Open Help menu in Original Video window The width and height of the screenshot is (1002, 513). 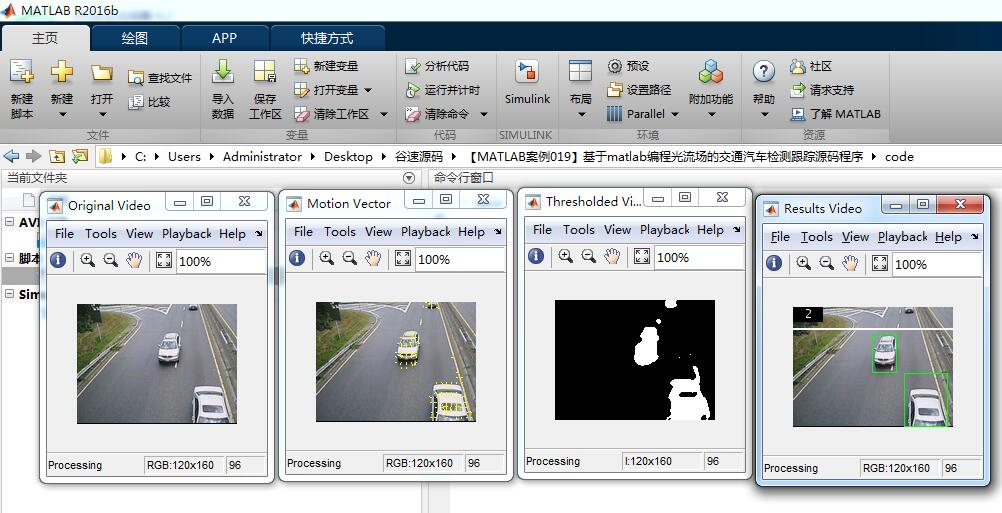[233, 233]
